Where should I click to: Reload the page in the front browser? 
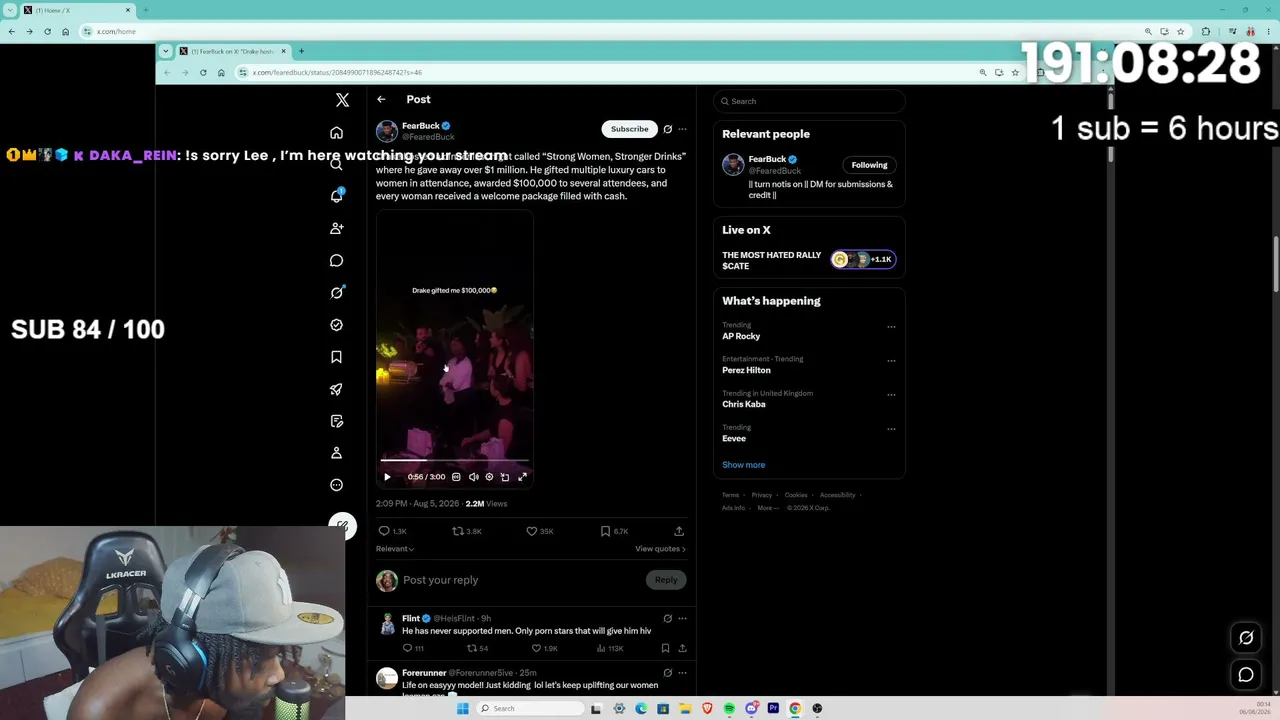203,72
